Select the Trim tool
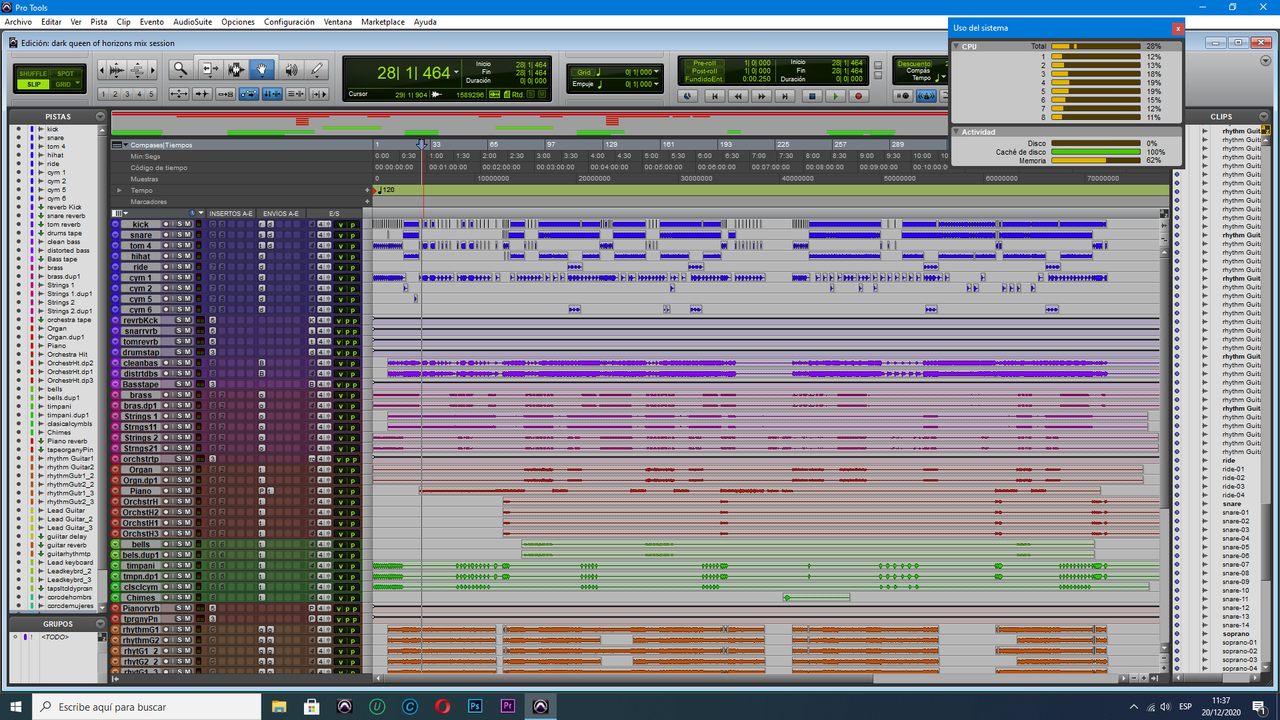 211,70
